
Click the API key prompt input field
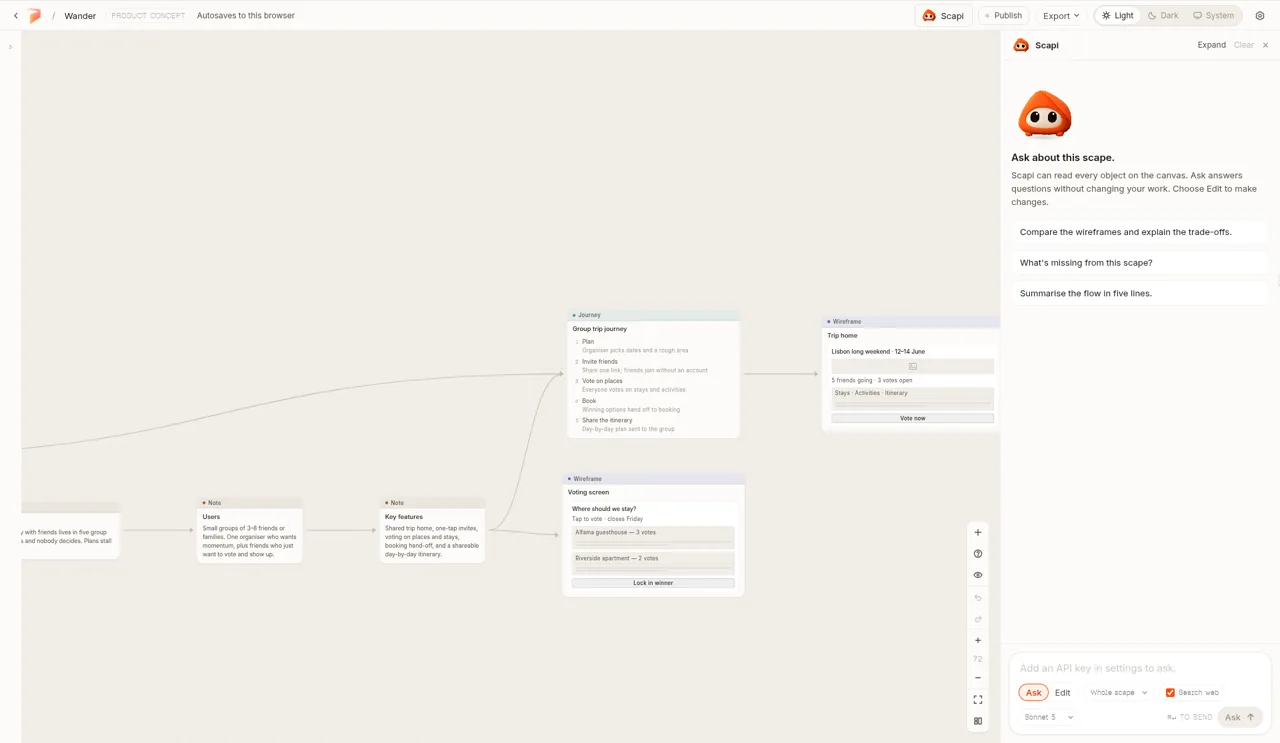(1139, 668)
